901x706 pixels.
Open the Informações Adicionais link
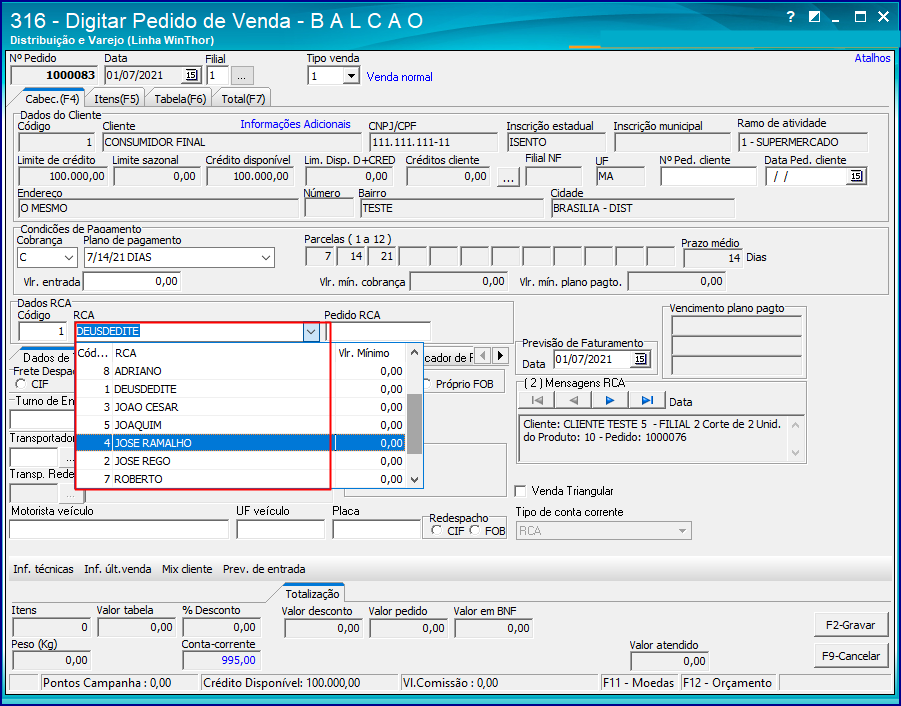[295, 124]
